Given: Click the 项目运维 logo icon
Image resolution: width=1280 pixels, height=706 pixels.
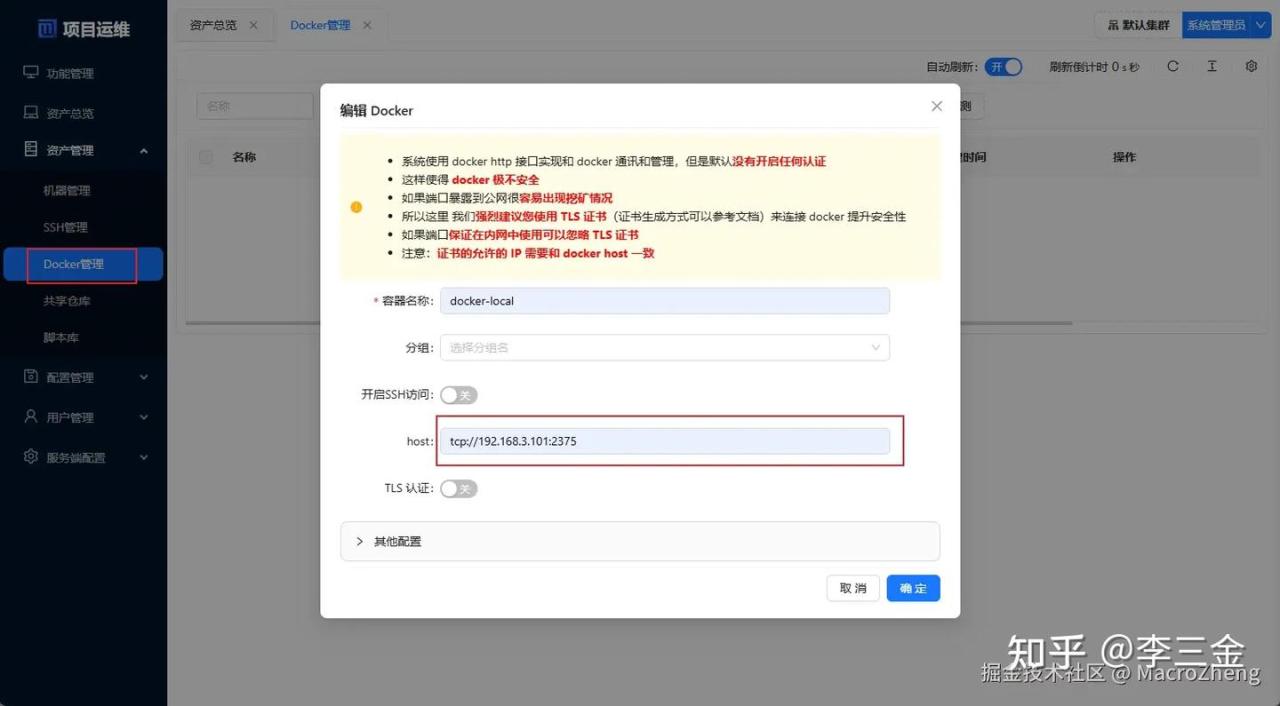Looking at the screenshot, I should pos(47,29).
